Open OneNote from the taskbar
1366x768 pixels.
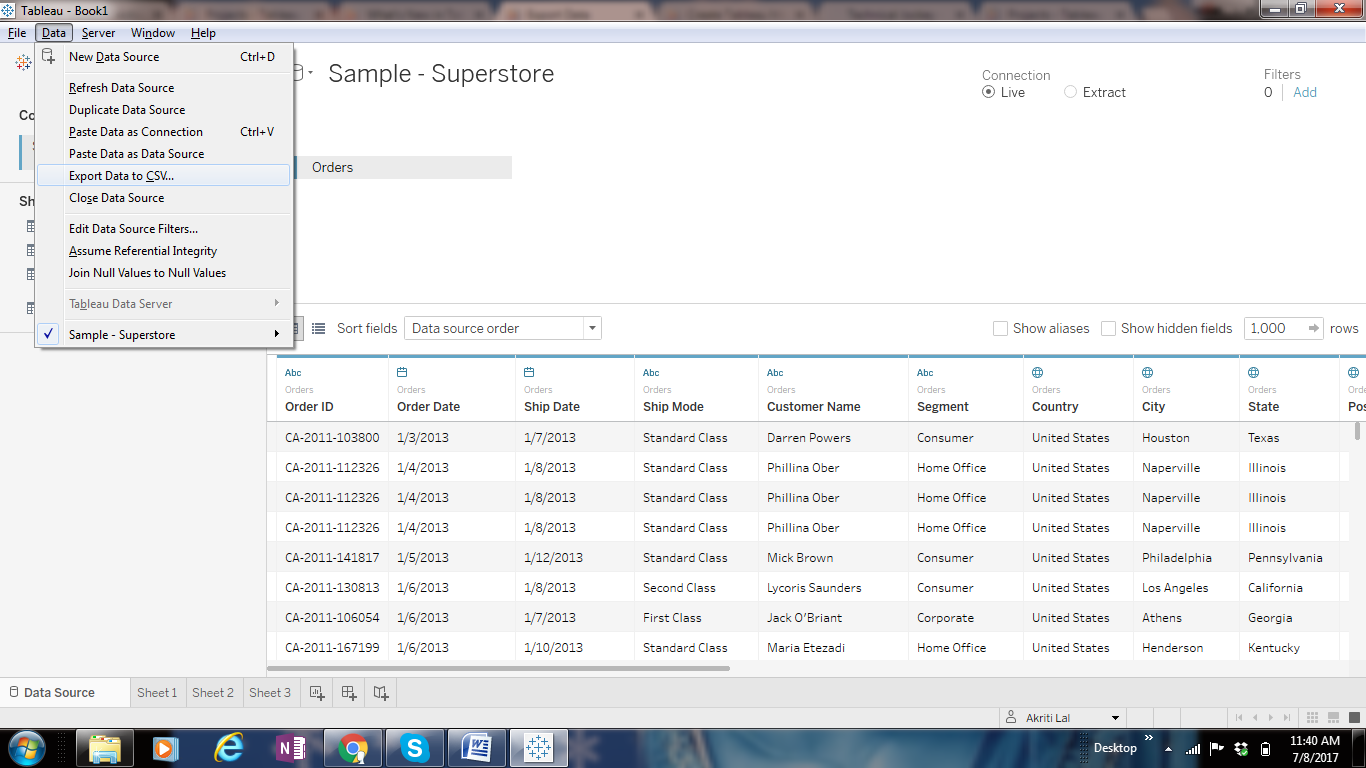tap(291, 748)
